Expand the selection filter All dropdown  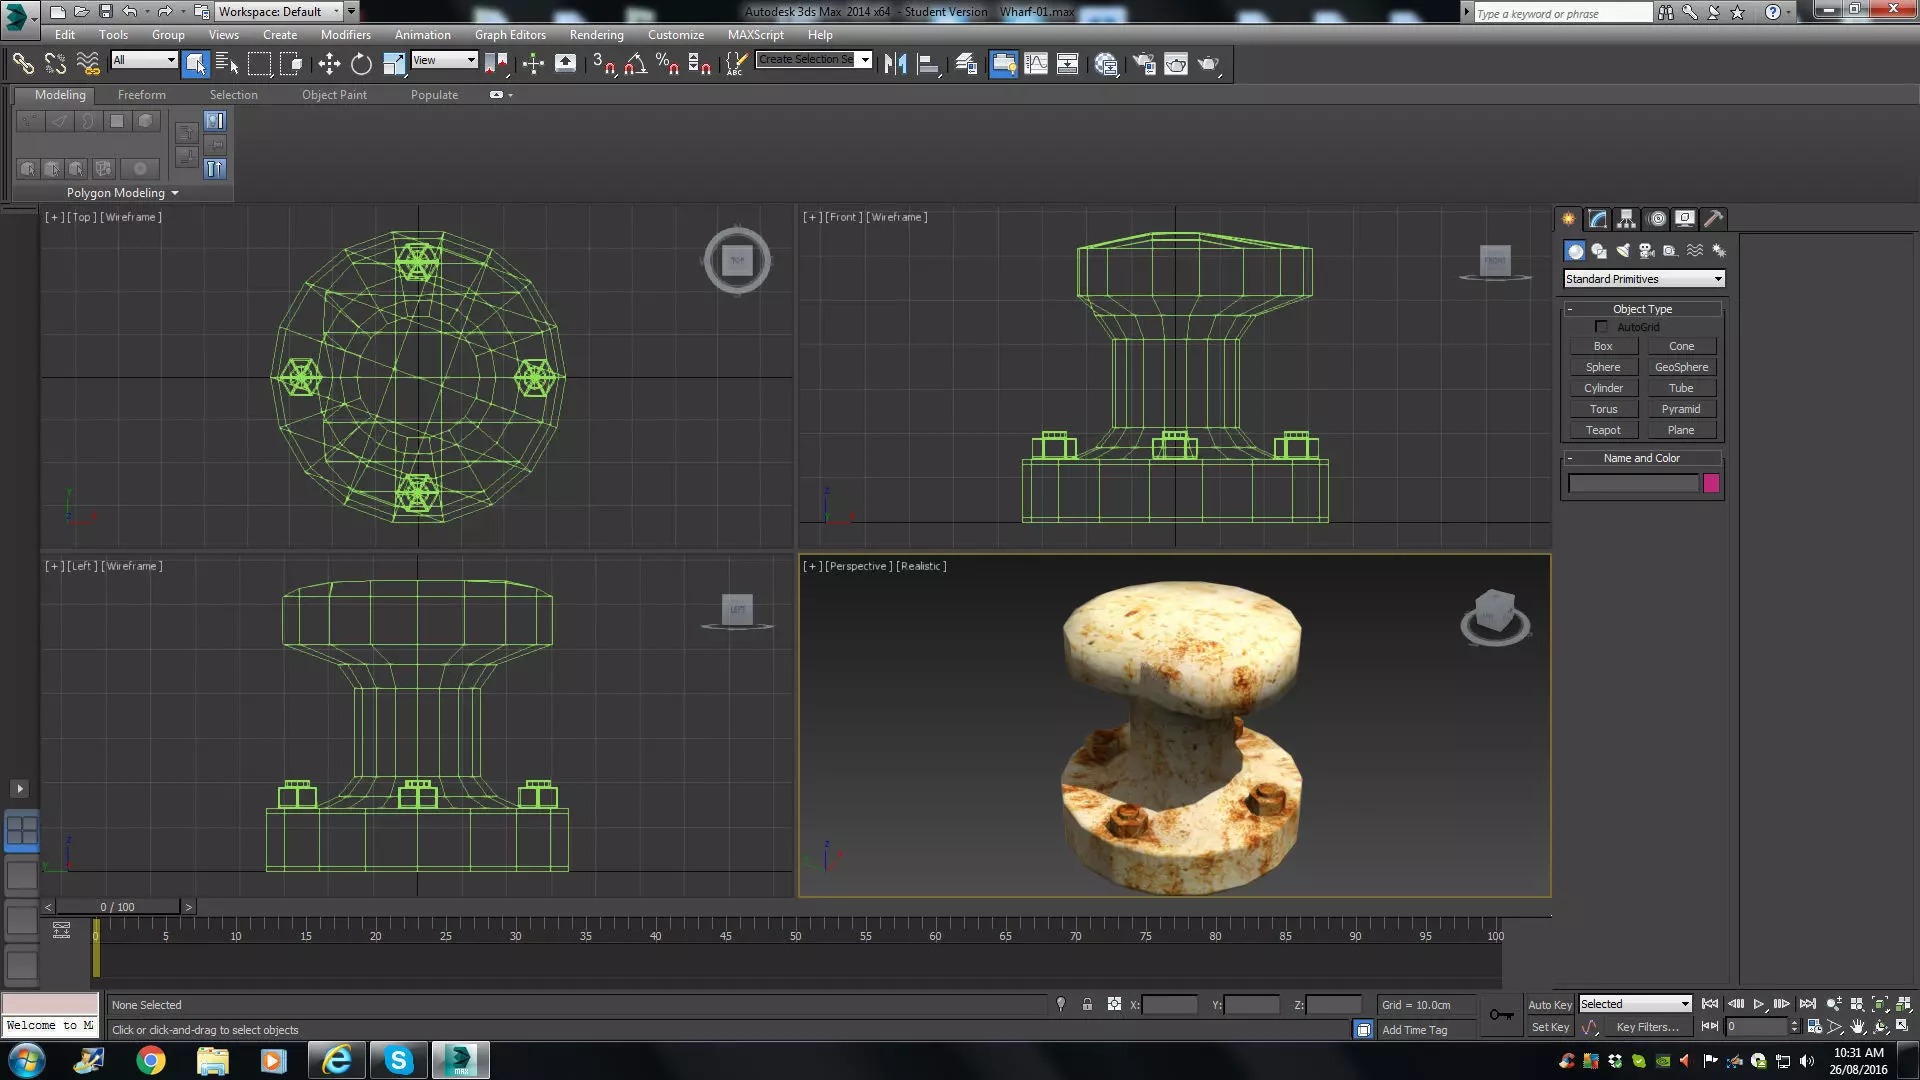point(144,60)
